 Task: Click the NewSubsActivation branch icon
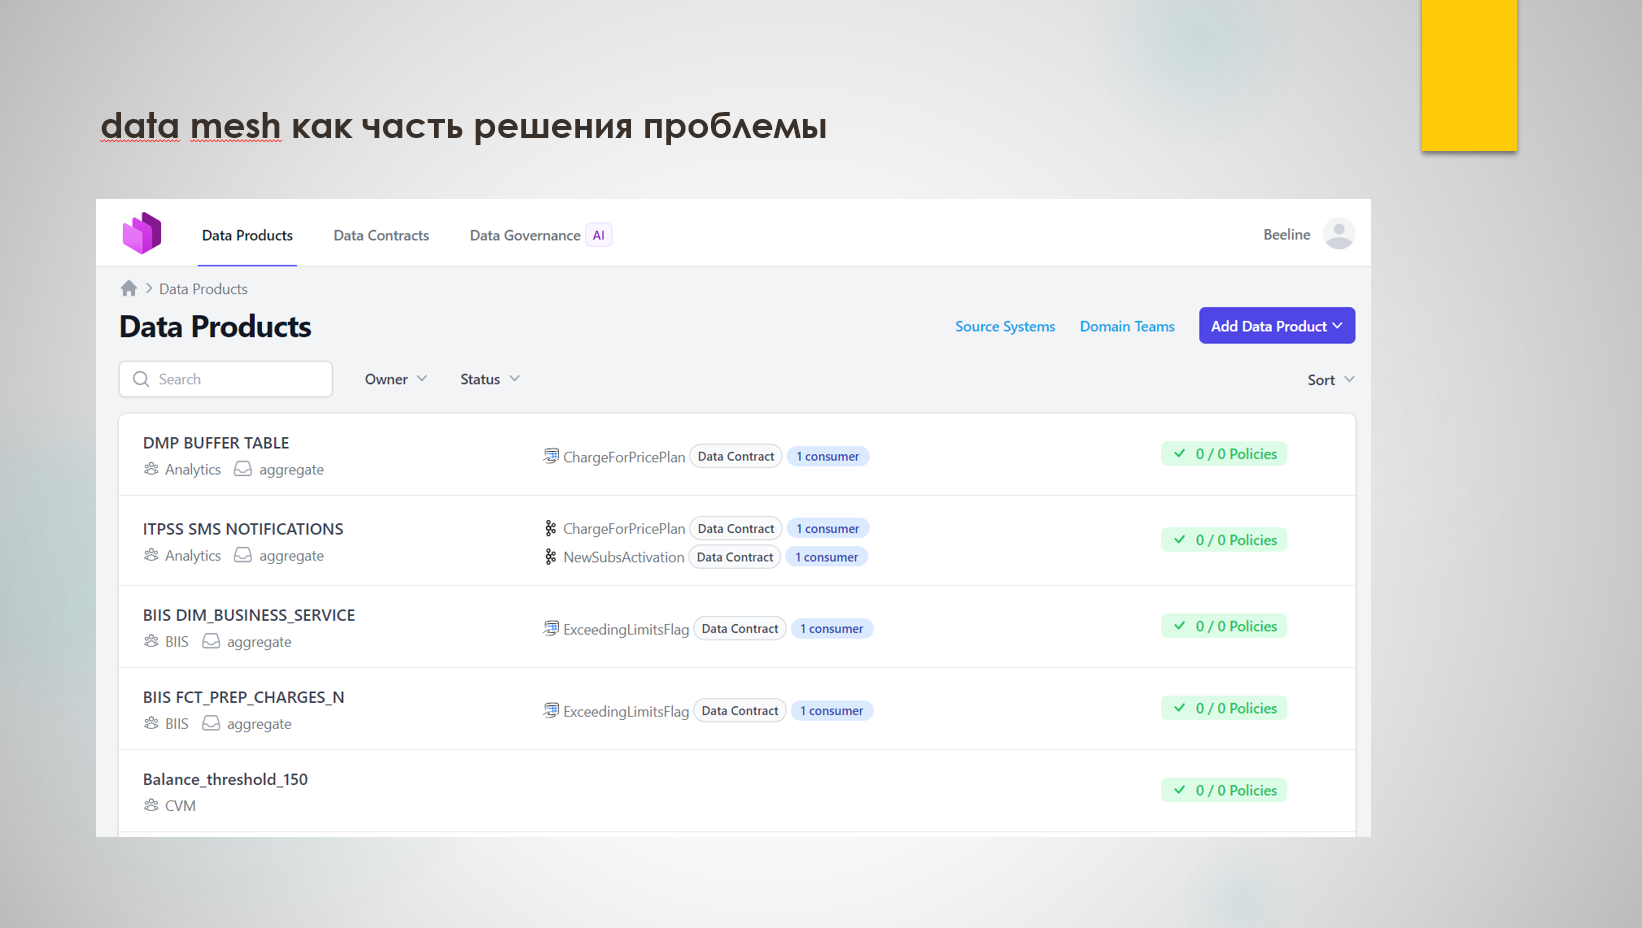551,557
